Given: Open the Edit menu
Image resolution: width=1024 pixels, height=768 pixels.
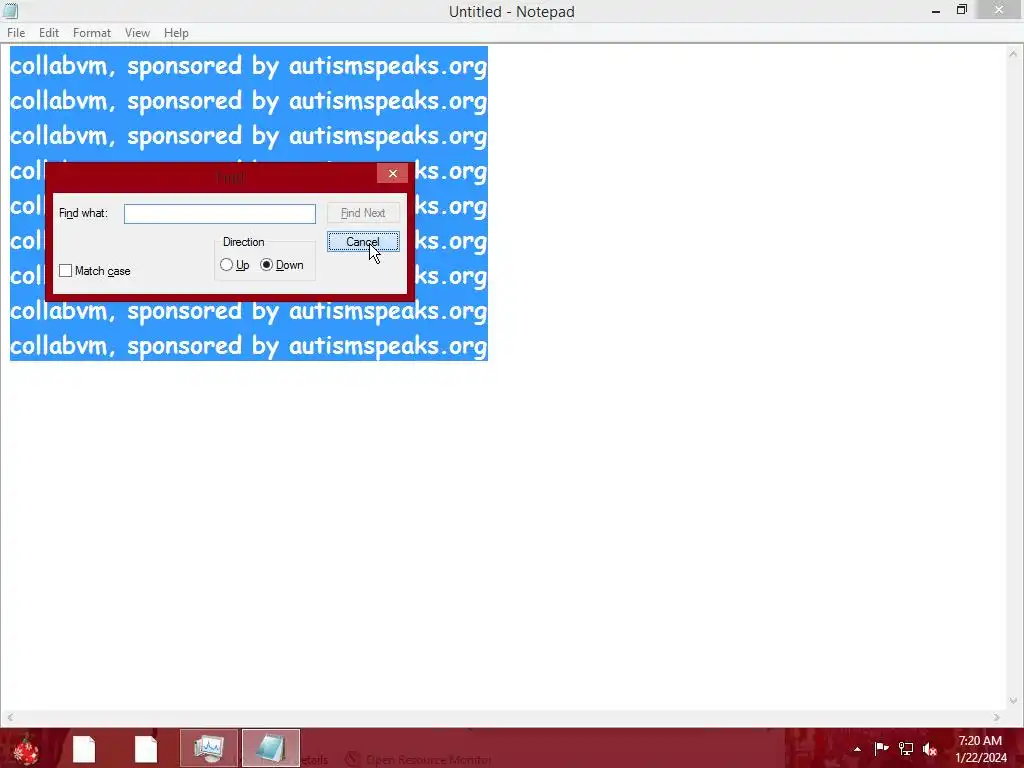Looking at the screenshot, I should click(x=48, y=33).
